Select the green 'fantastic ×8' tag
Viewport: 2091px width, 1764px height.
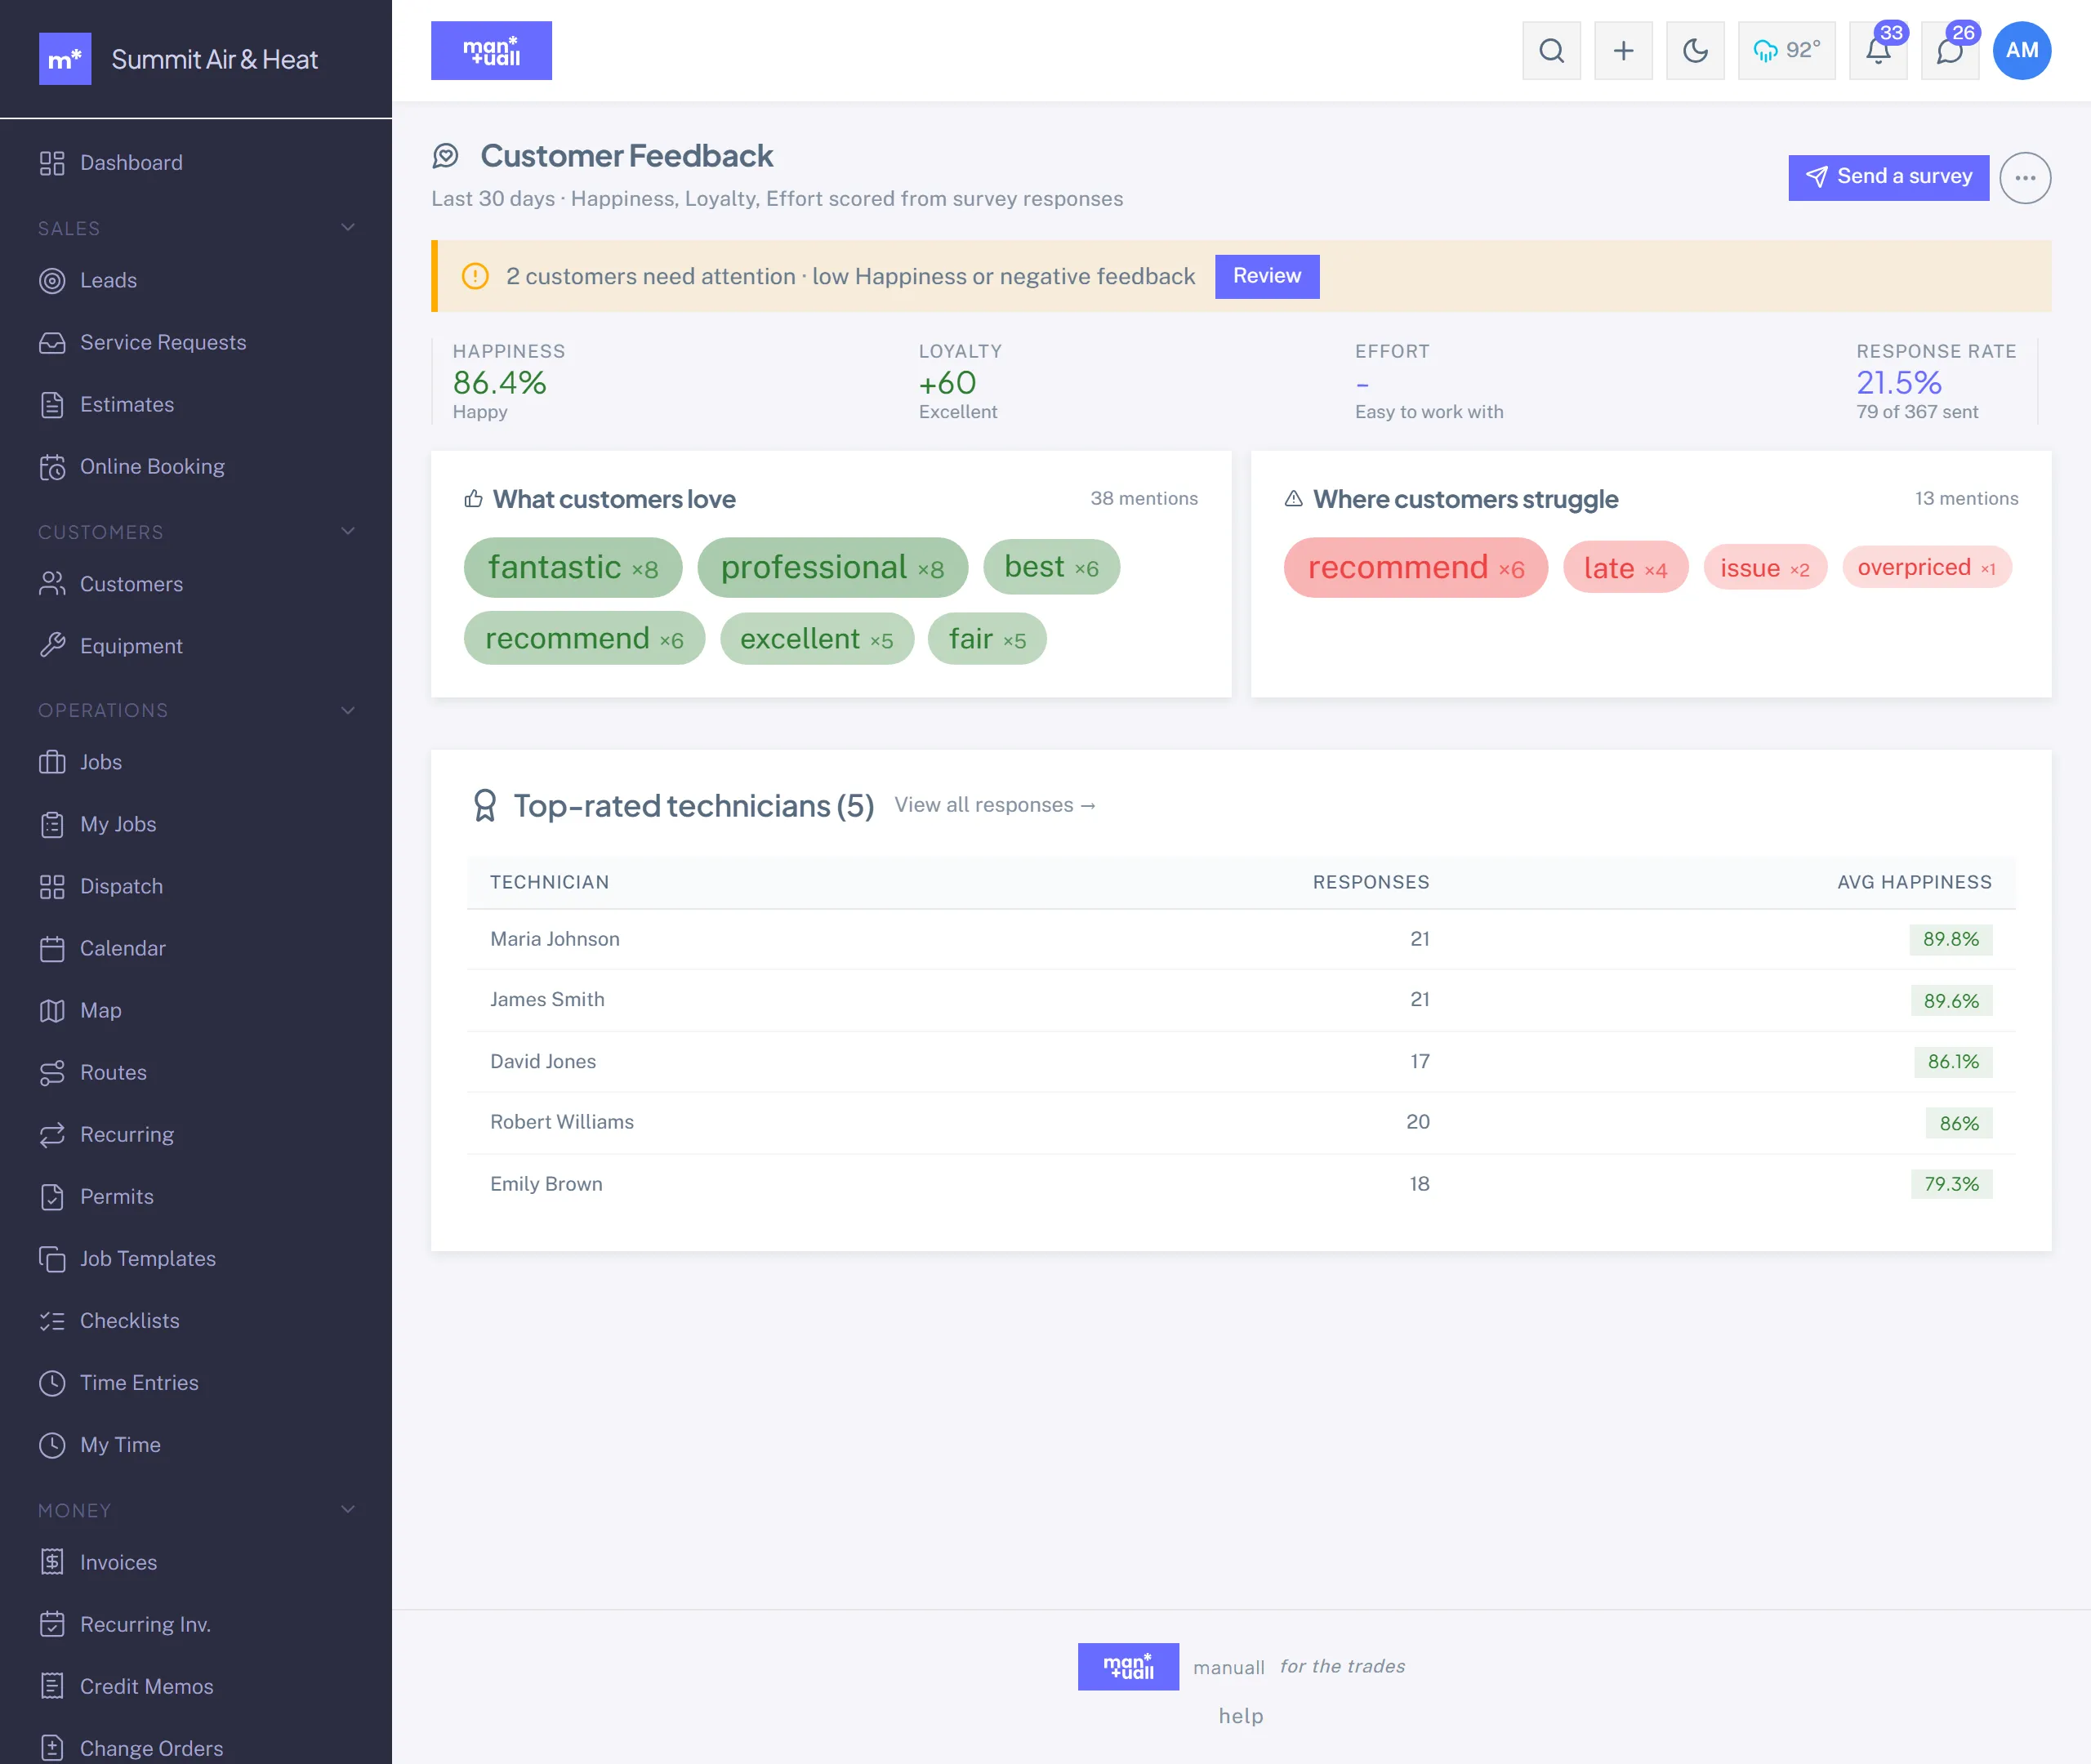pyautogui.click(x=573, y=568)
